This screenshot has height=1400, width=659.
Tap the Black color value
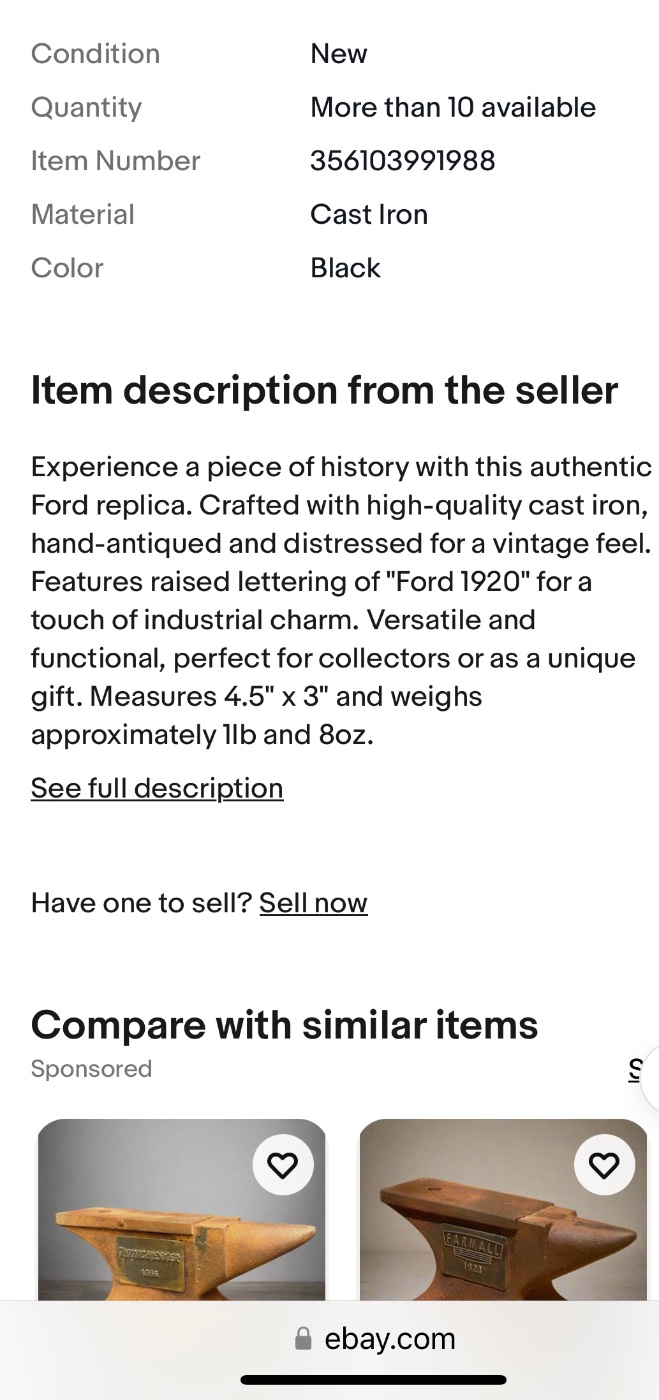pos(345,268)
